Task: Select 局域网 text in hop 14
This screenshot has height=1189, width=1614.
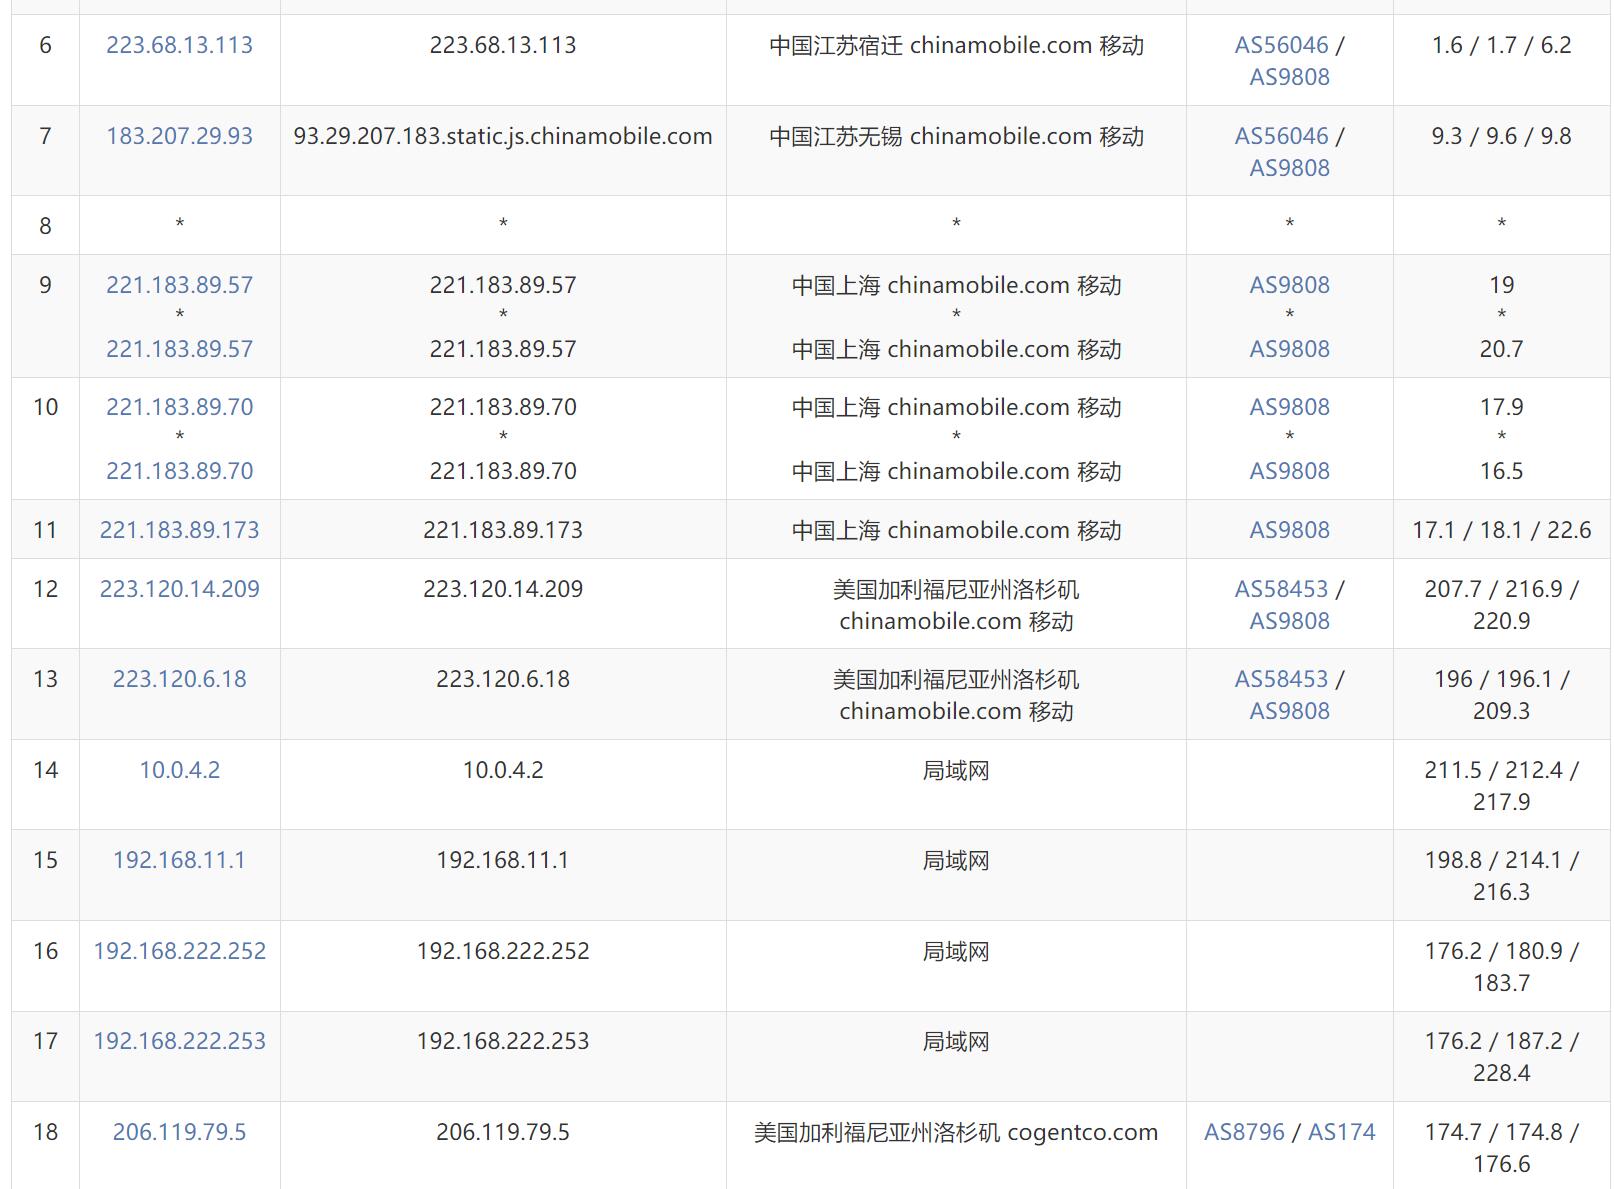Action: click(956, 770)
